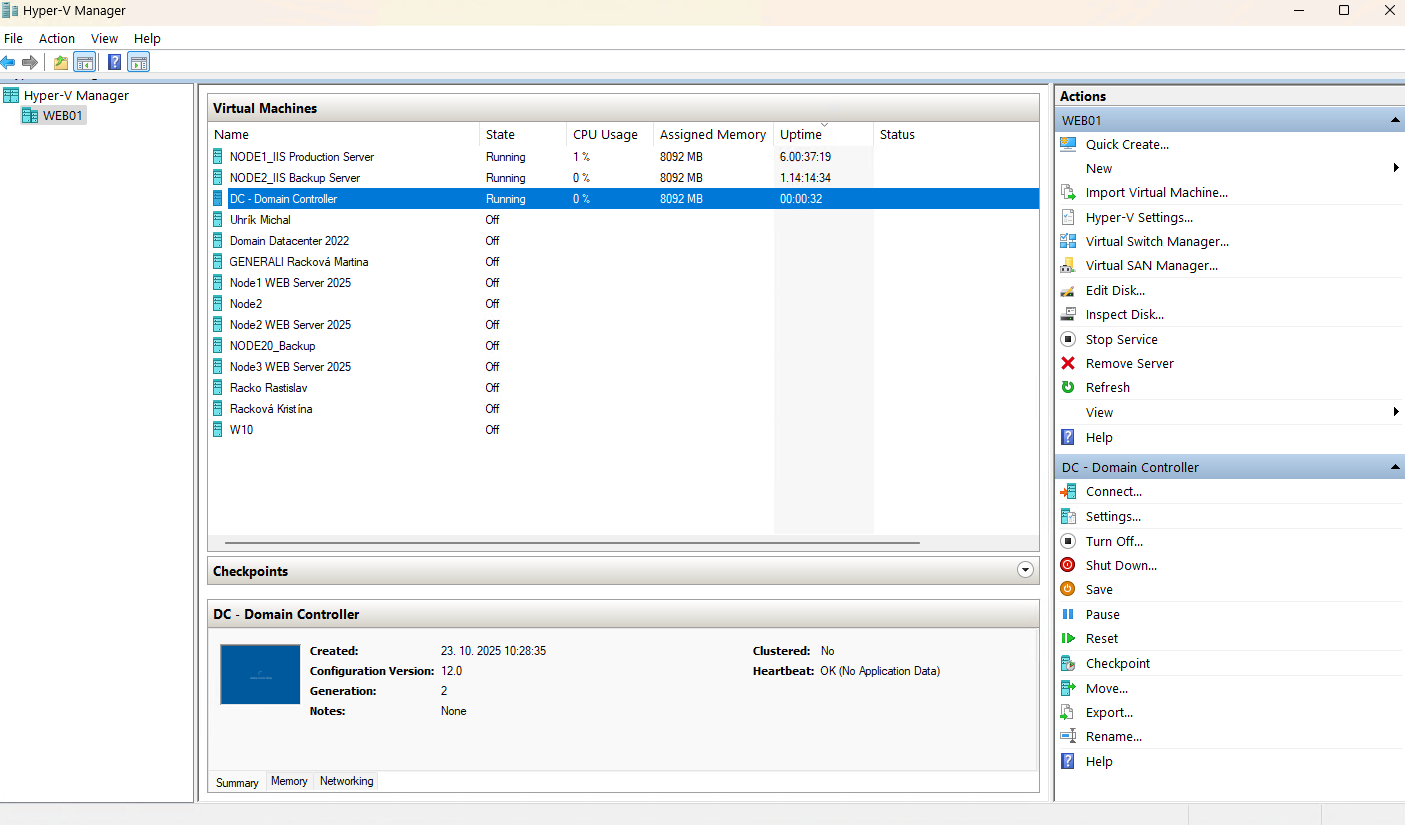Click the Back arrow toolbar icon
The height and width of the screenshot is (825, 1405).
click(8, 62)
